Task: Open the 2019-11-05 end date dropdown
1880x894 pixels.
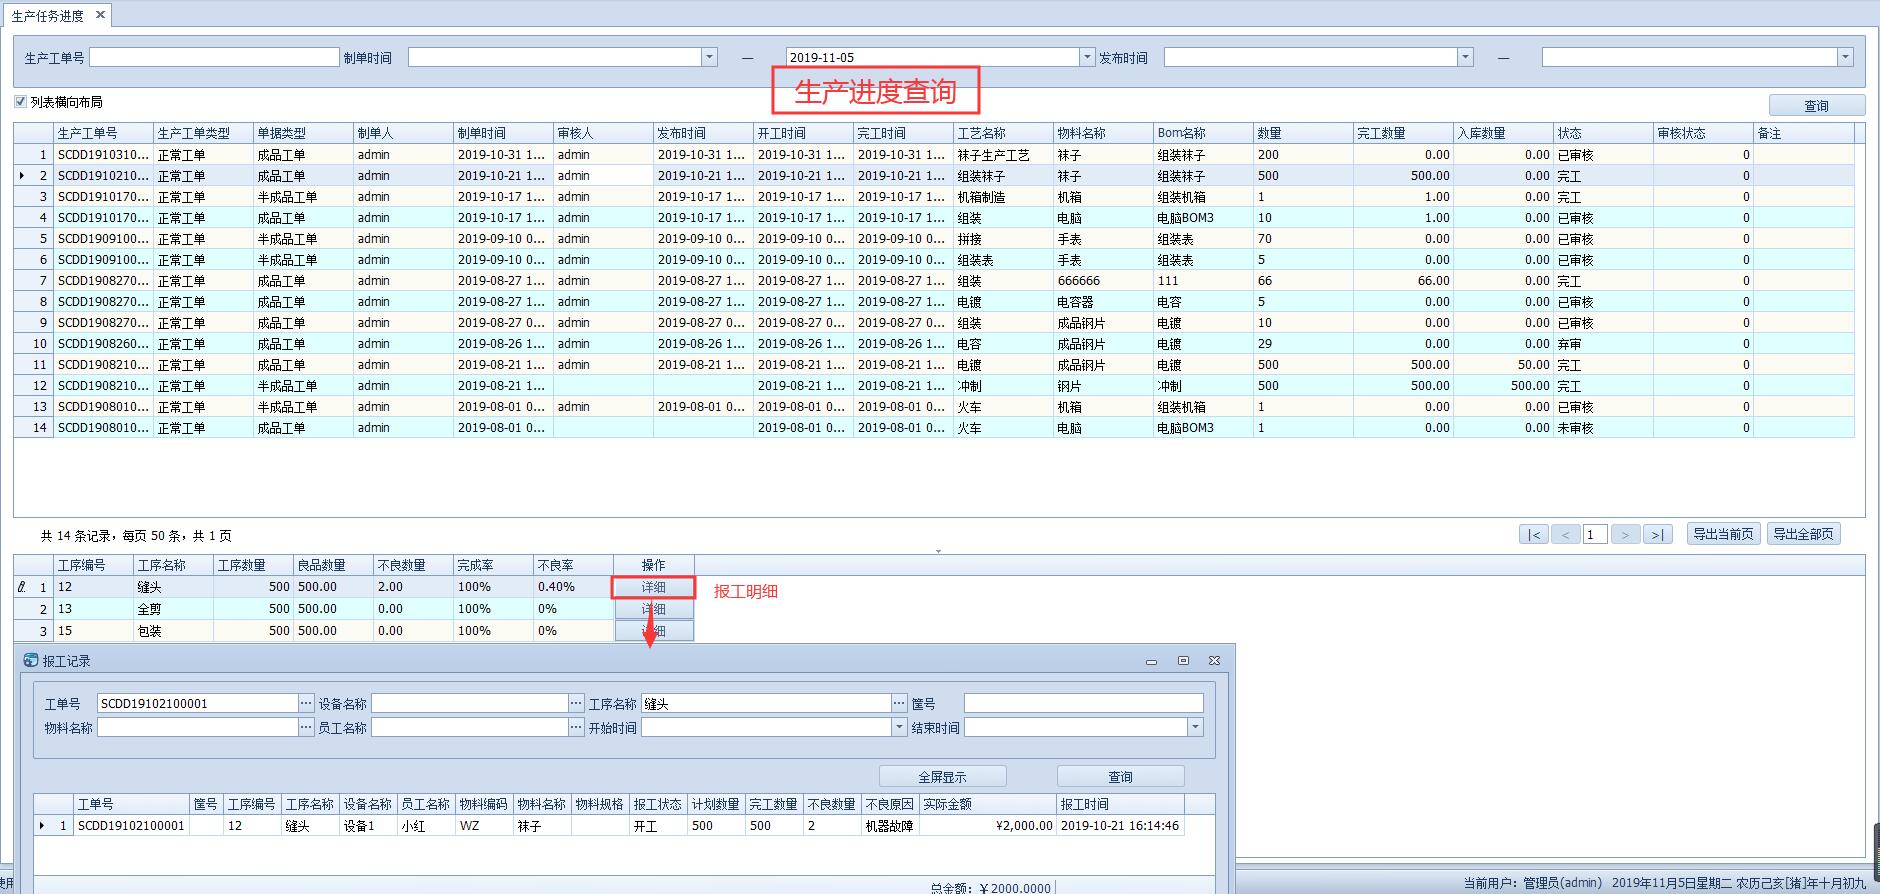Action: (x=1087, y=57)
